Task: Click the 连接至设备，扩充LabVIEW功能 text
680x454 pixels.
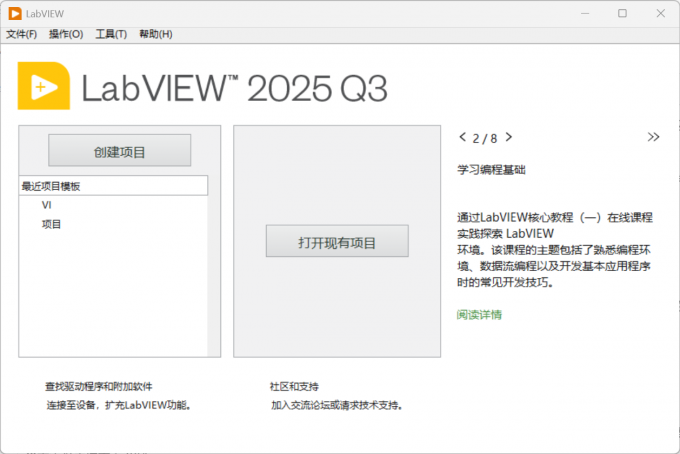Action: tap(119, 405)
